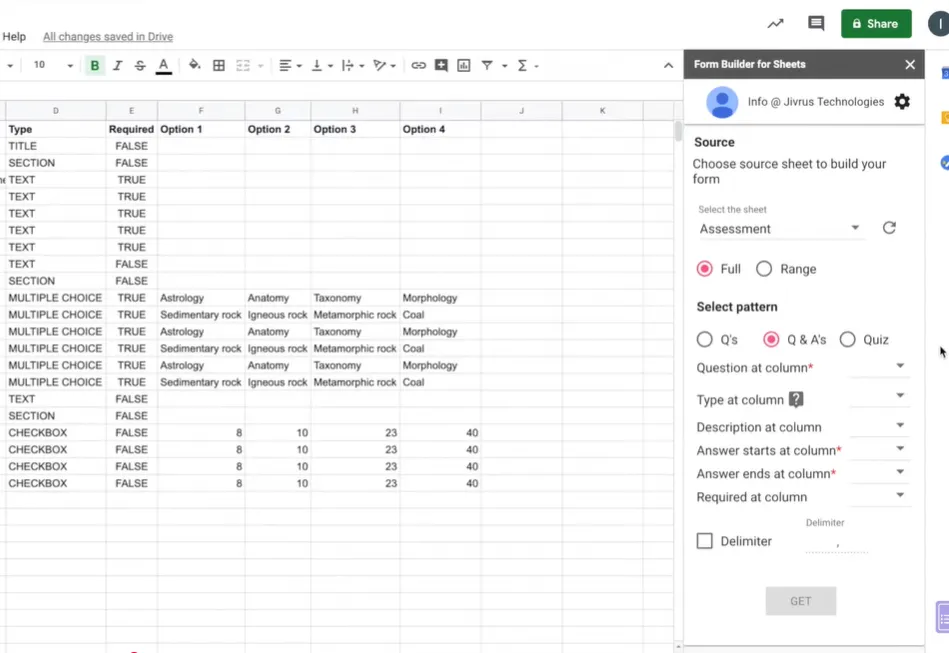This screenshot has height=653, width=949.
Task: Apply italic formatting to cell
Action: (117, 65)
